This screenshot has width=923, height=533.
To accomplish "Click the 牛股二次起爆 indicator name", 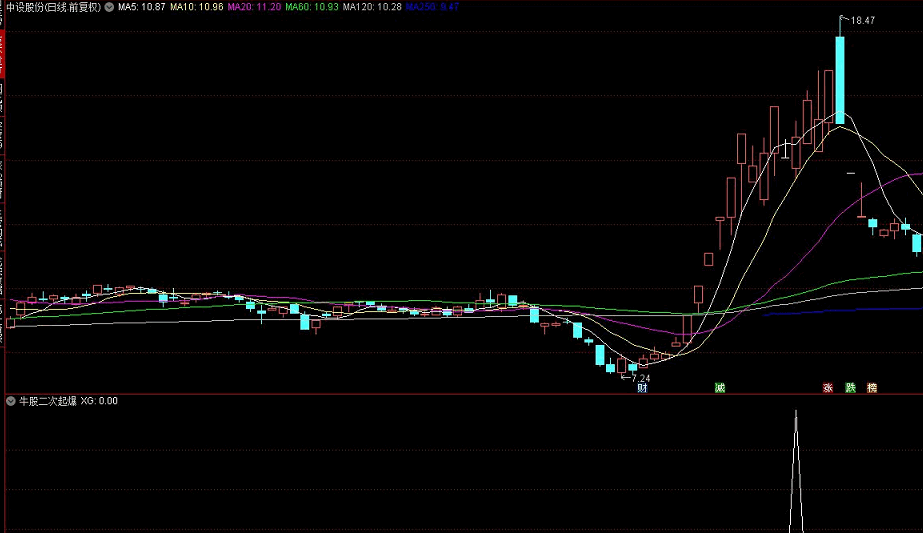I will coord(48,401).
